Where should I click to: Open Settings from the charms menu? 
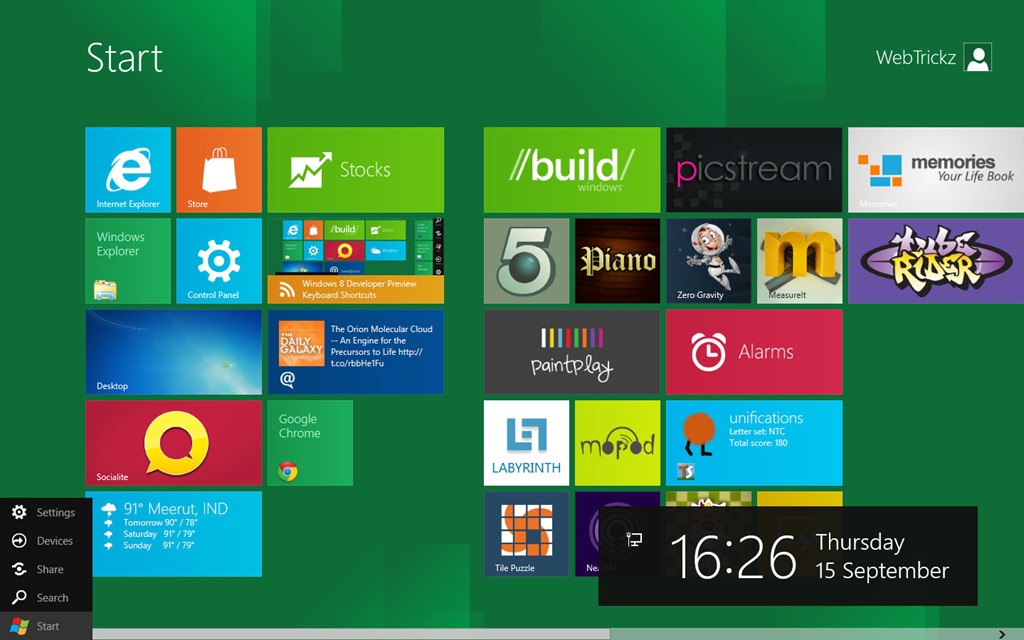(46, 513)
